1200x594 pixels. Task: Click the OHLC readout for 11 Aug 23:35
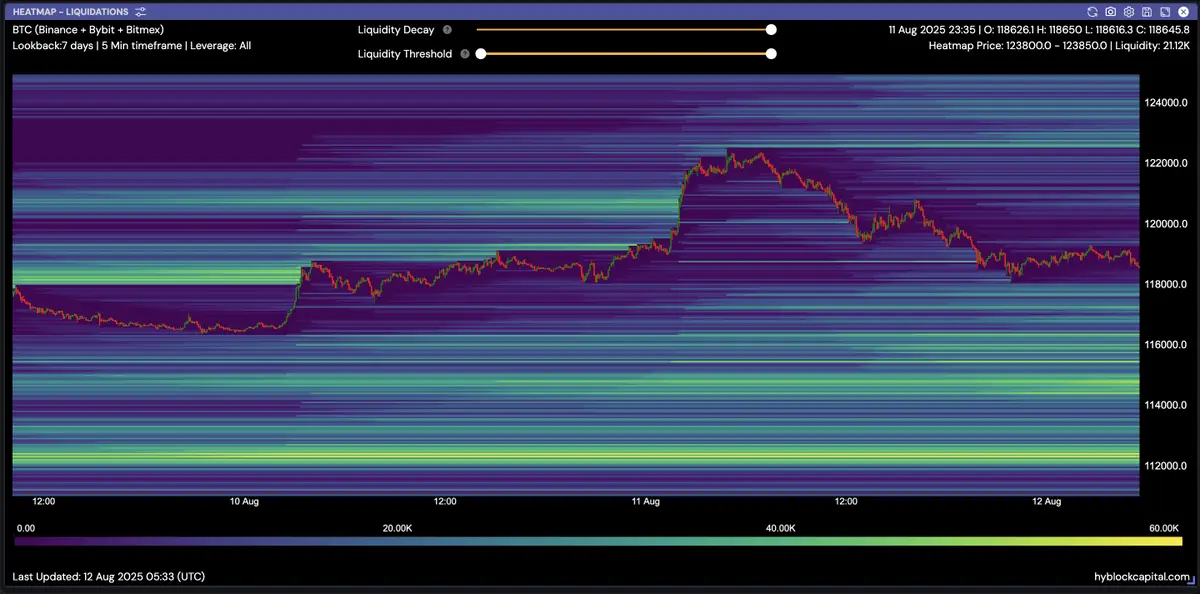pos(1038,30)
